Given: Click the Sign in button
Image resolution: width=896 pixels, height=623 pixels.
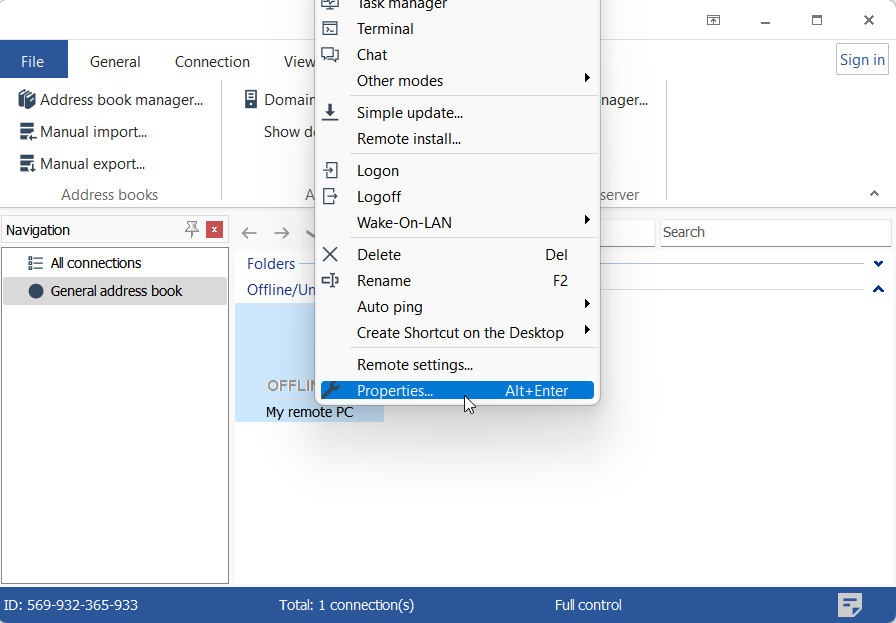Looking at the screenshot, I should [x=861, y=60].
